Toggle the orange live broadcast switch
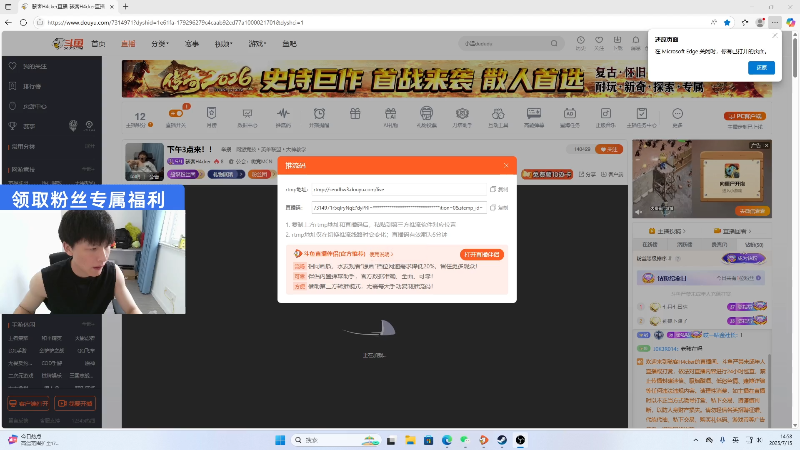 176,113
